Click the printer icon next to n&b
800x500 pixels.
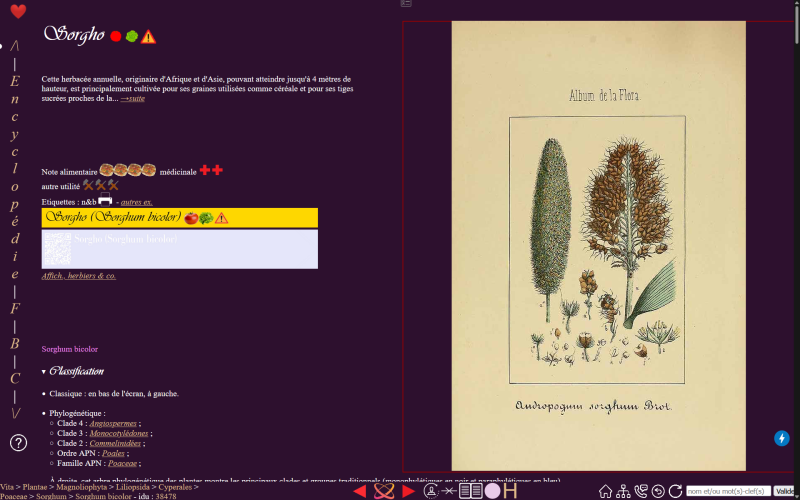tap(105, 200)
